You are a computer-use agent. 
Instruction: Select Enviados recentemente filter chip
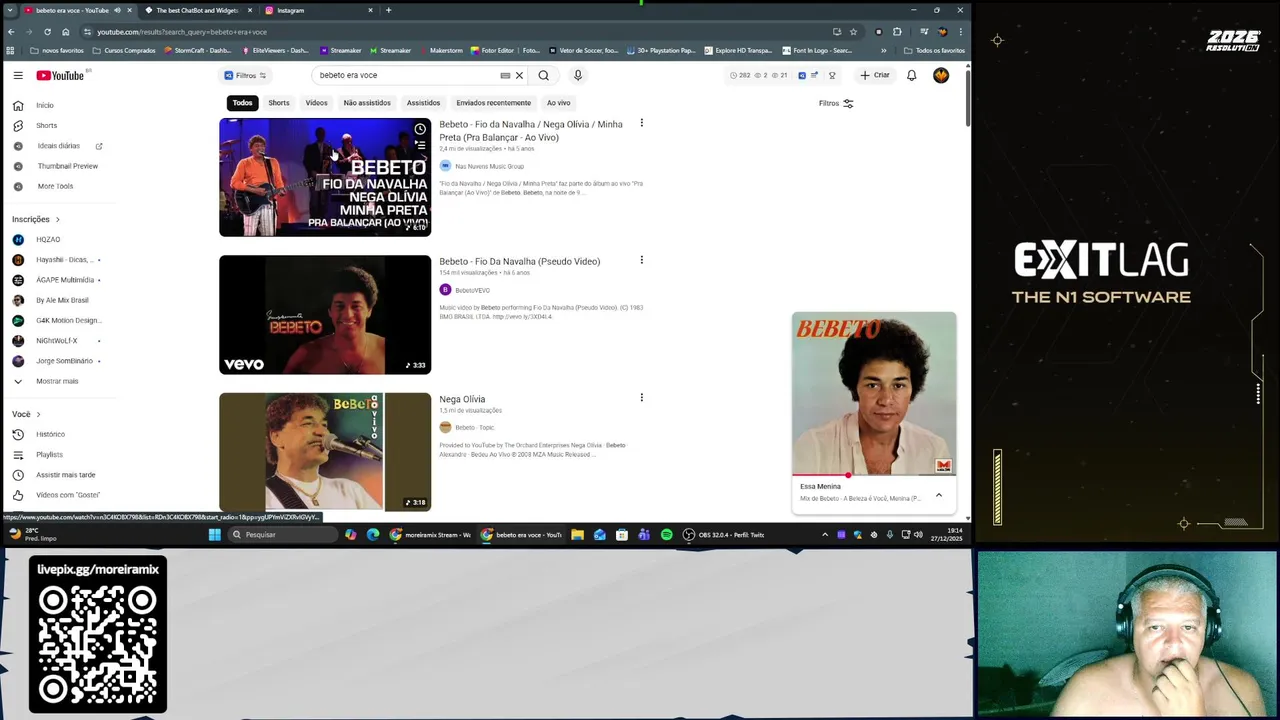(493, 103)
